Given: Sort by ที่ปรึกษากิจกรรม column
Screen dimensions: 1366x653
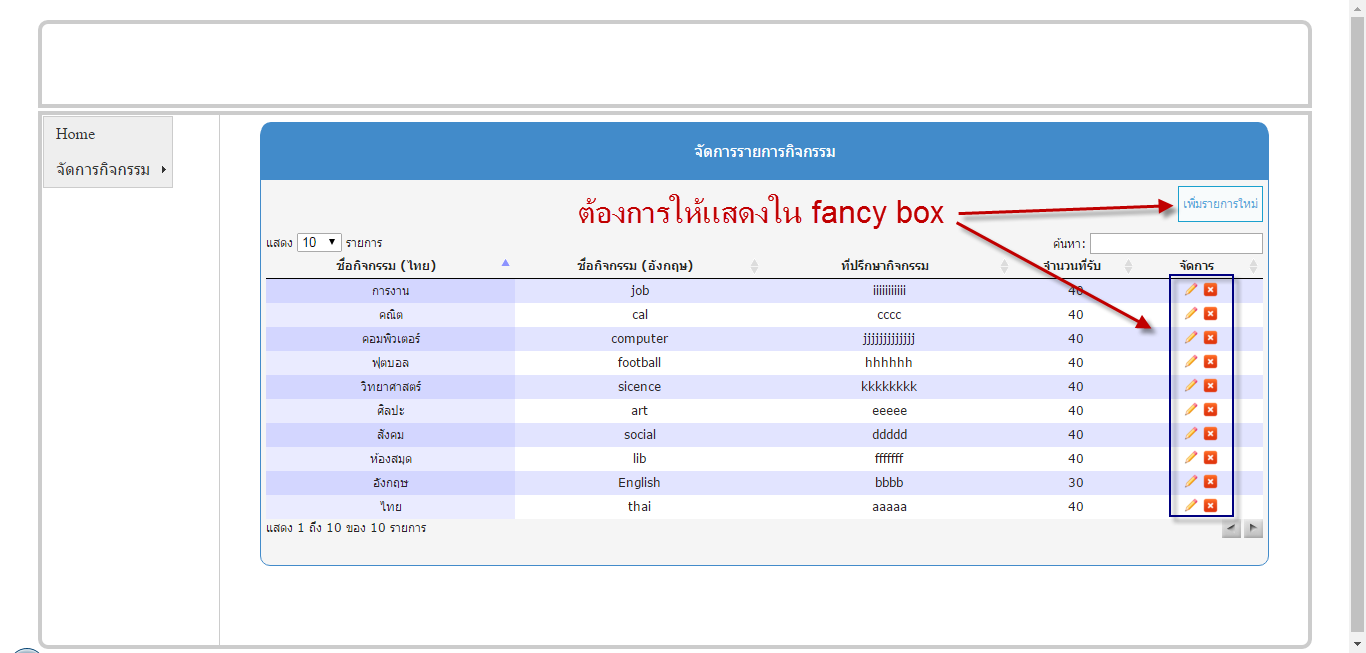Looking at the screenshot, I should (x=888, y=266).
